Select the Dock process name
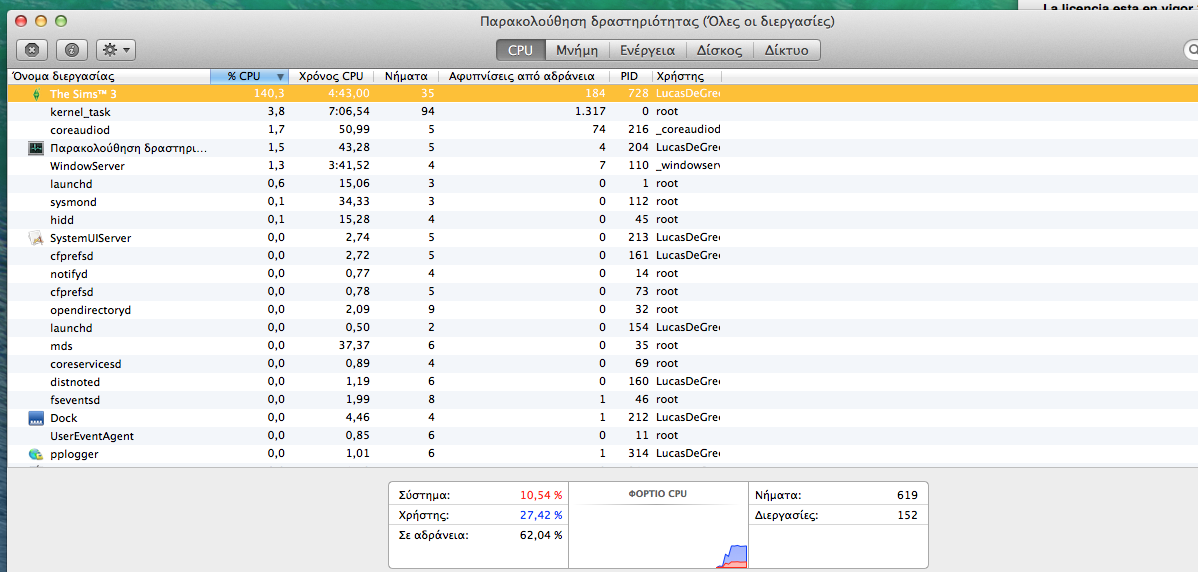Image resolution: width=1198 pixels, height=572 pixels. pyautogui.click(x=64, y=418)
